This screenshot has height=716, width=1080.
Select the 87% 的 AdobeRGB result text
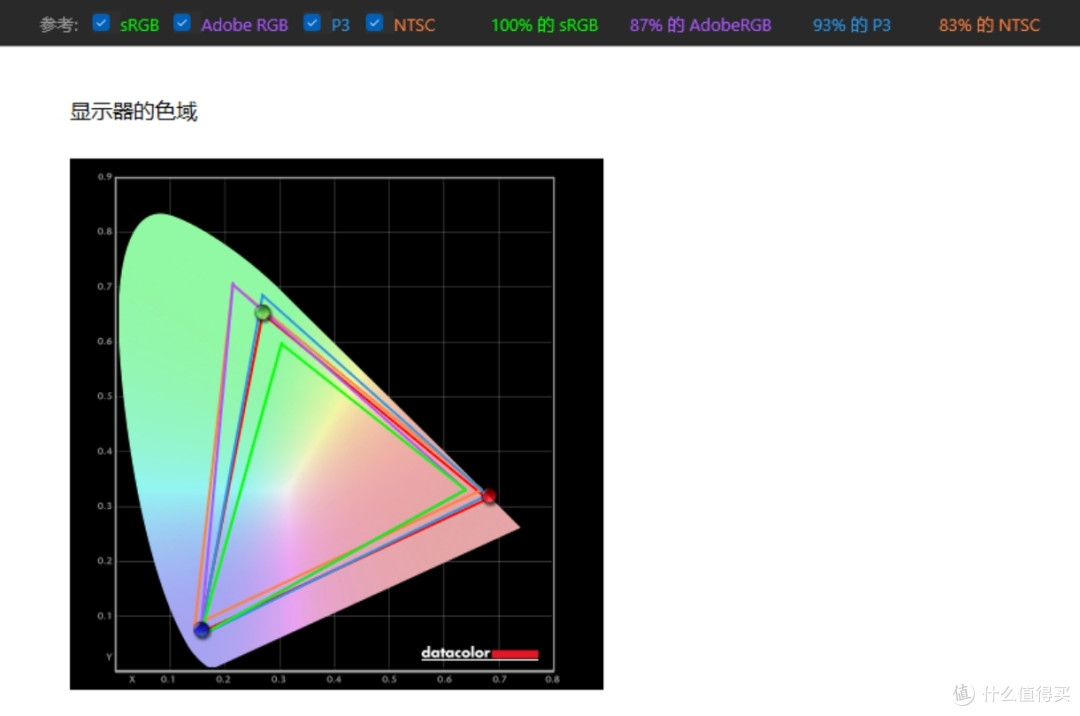click(700, 25)
